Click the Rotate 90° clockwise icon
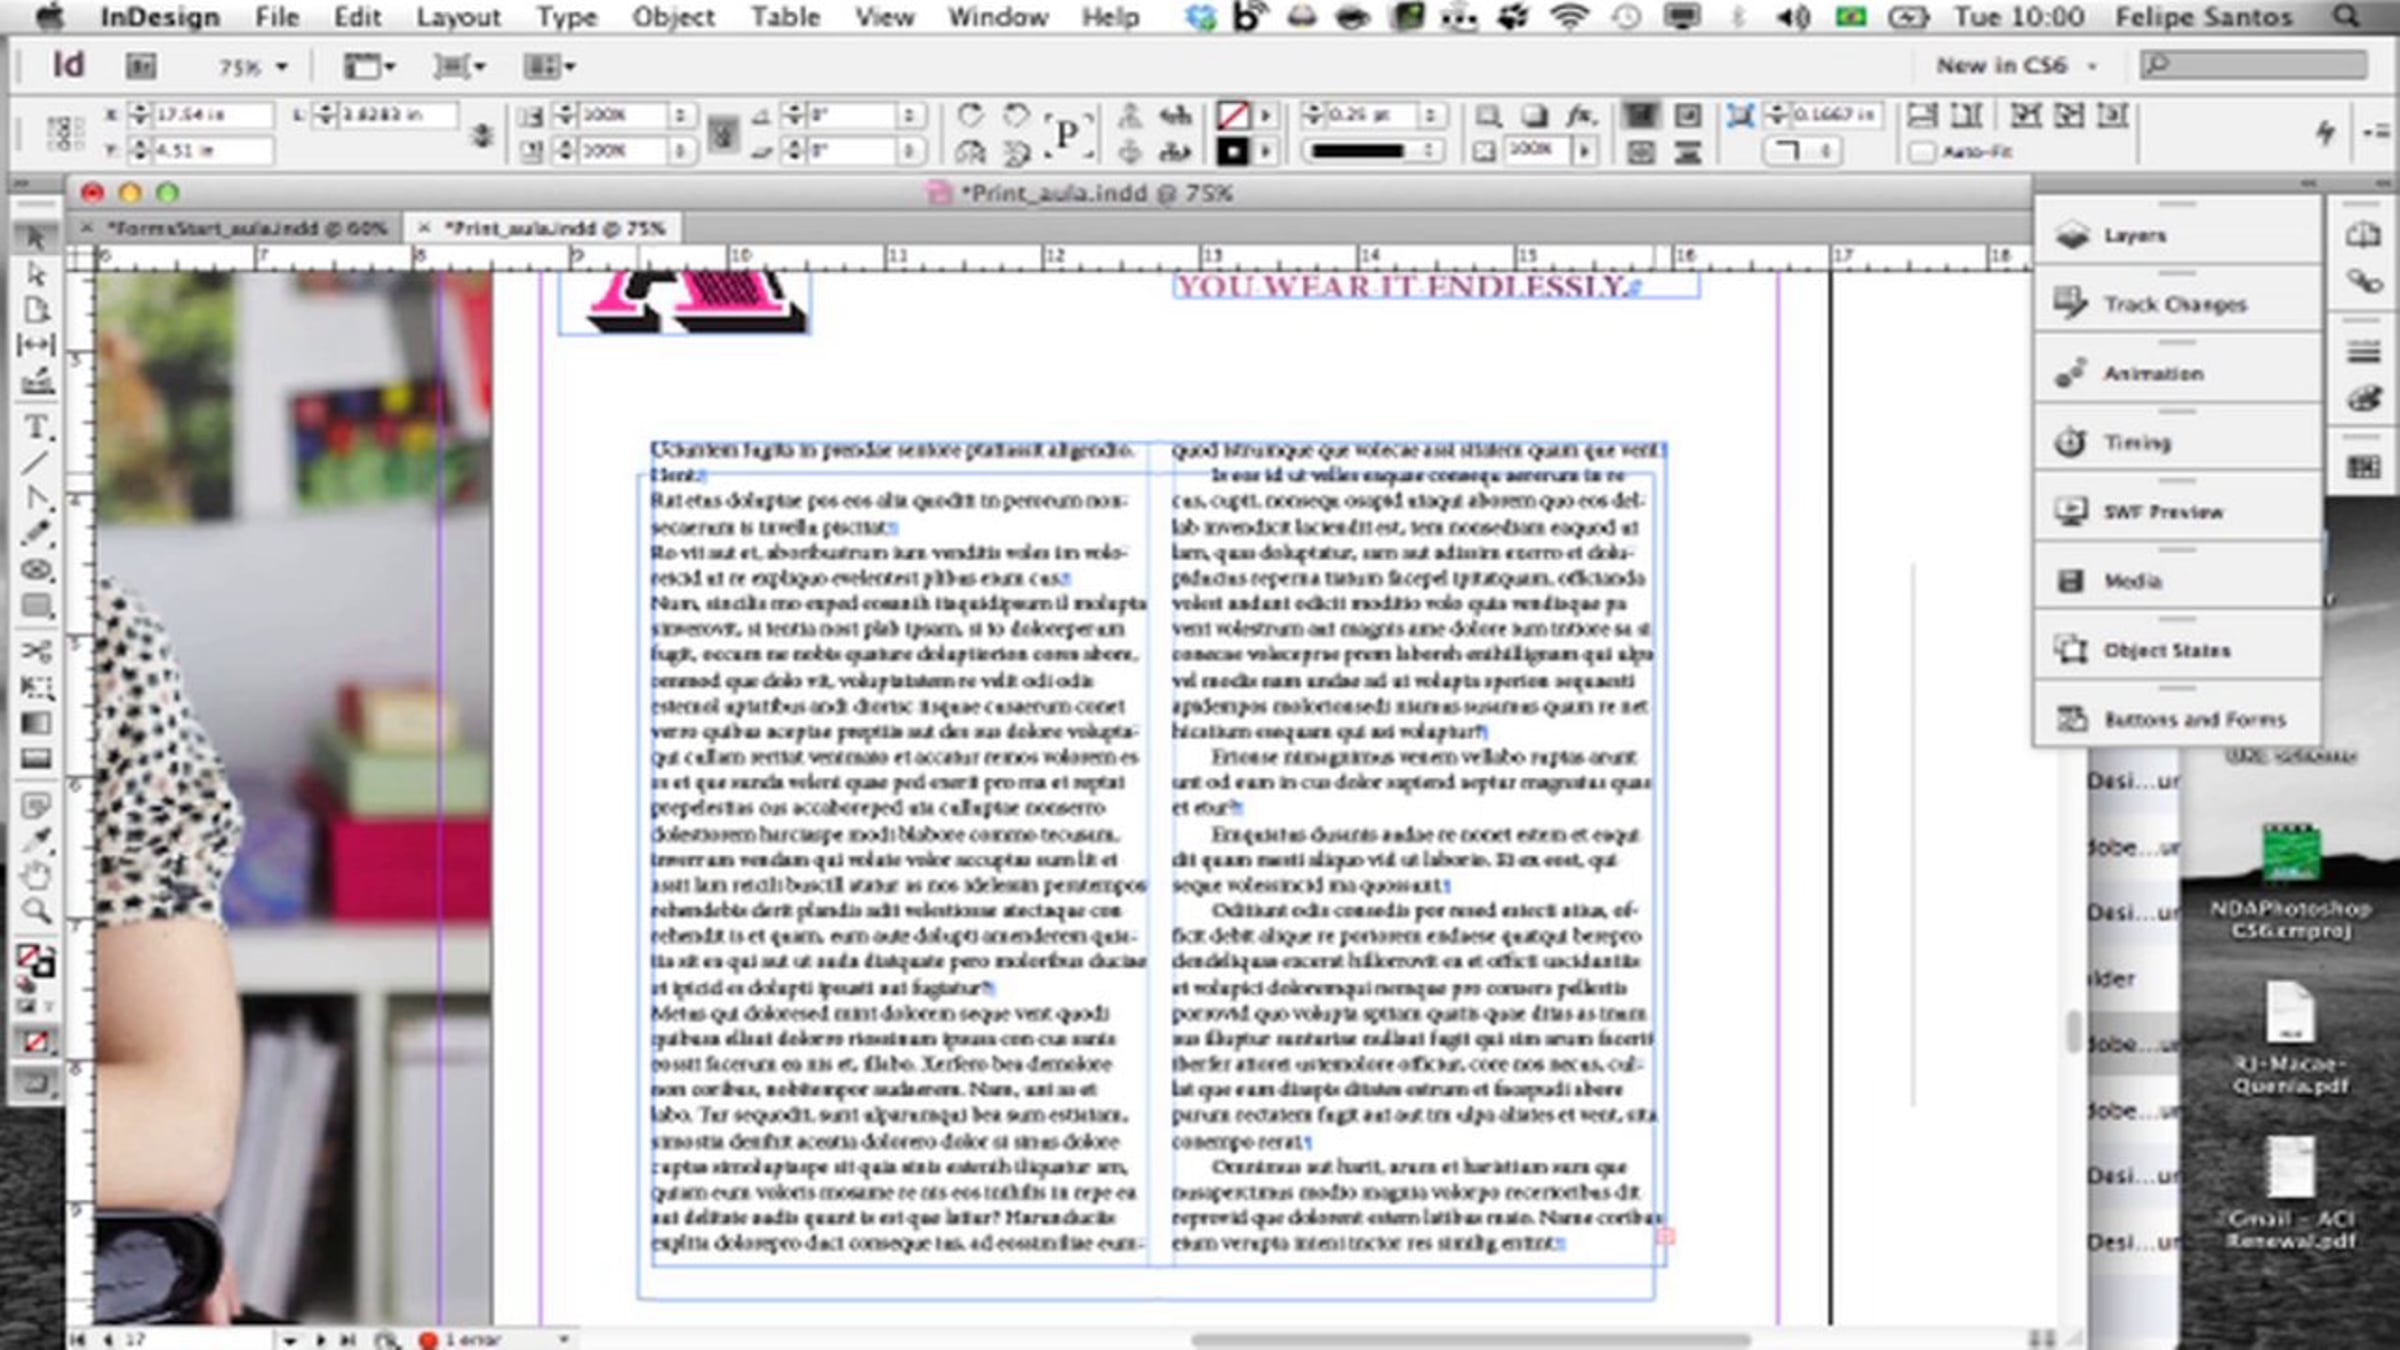This screenshot has width=2400, height=1350. [x=969, y=116]
